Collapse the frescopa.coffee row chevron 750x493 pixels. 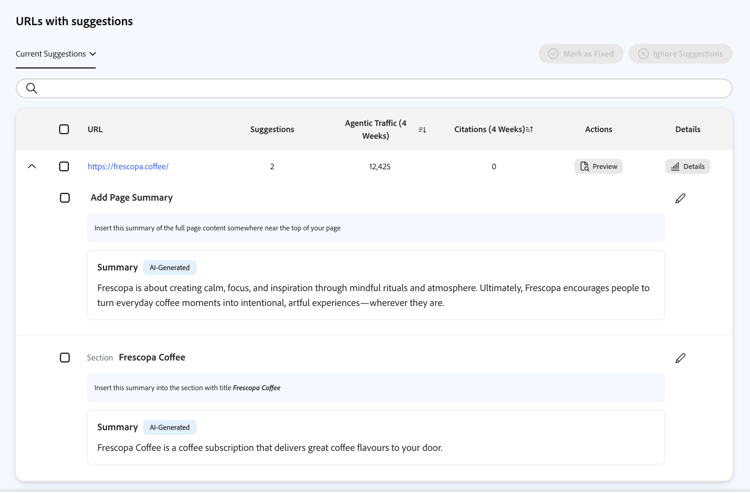32,166
